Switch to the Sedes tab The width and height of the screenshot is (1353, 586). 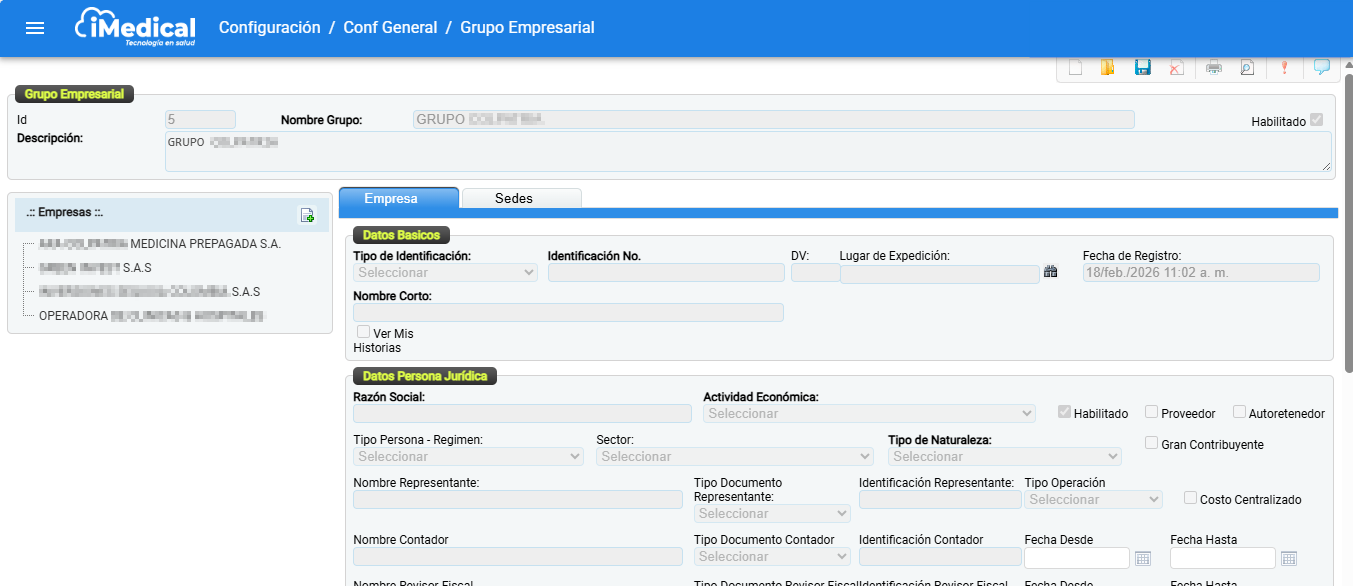514,198
